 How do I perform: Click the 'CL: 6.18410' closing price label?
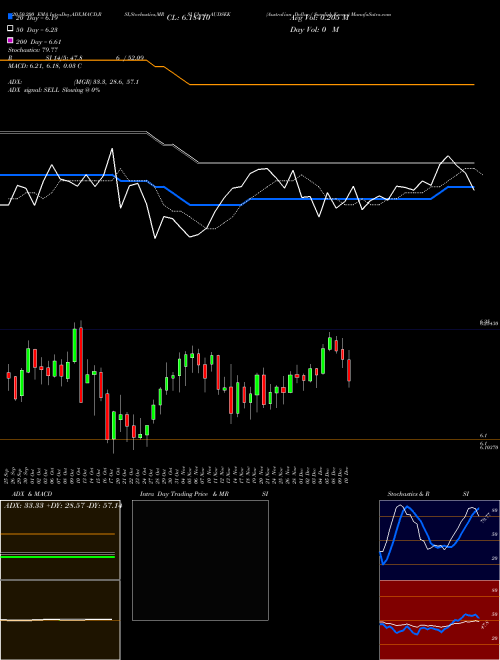188,18
